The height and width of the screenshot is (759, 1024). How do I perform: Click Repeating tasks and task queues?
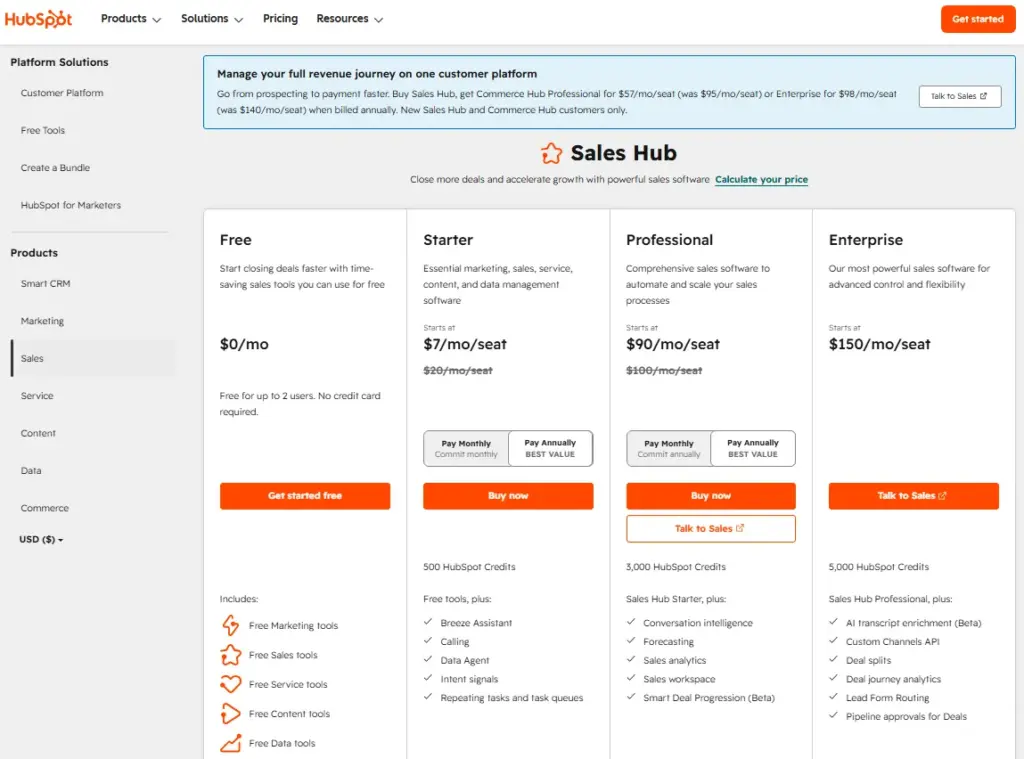511,698
